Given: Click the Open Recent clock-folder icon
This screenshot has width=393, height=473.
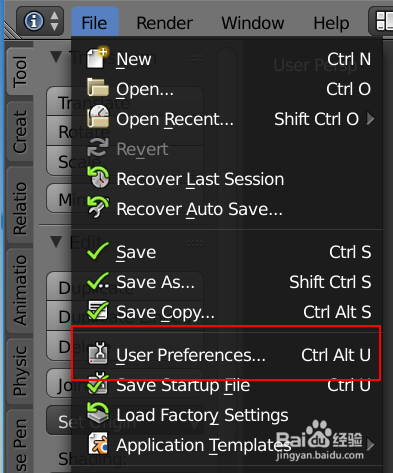Looking at the screenshot, I should point(98,117).
